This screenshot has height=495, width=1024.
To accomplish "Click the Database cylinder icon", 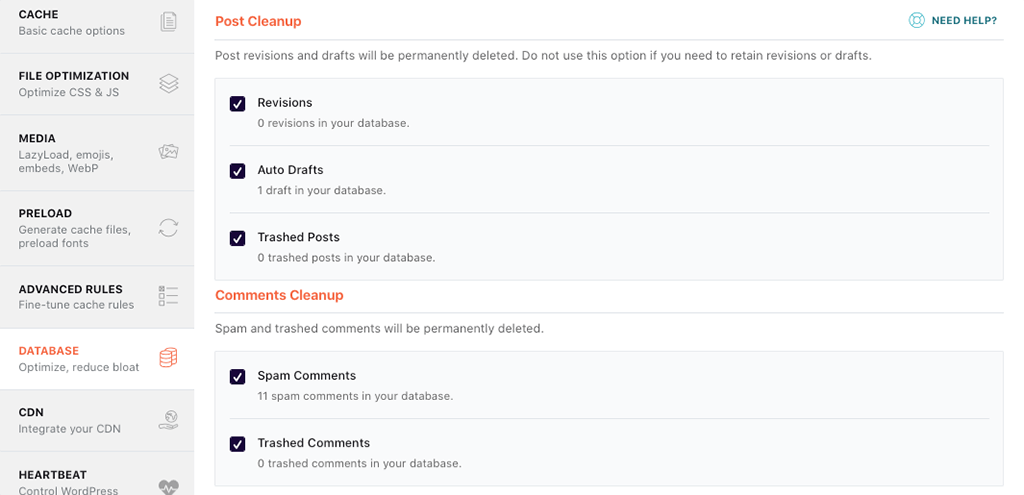I will (x=168, y=358).
